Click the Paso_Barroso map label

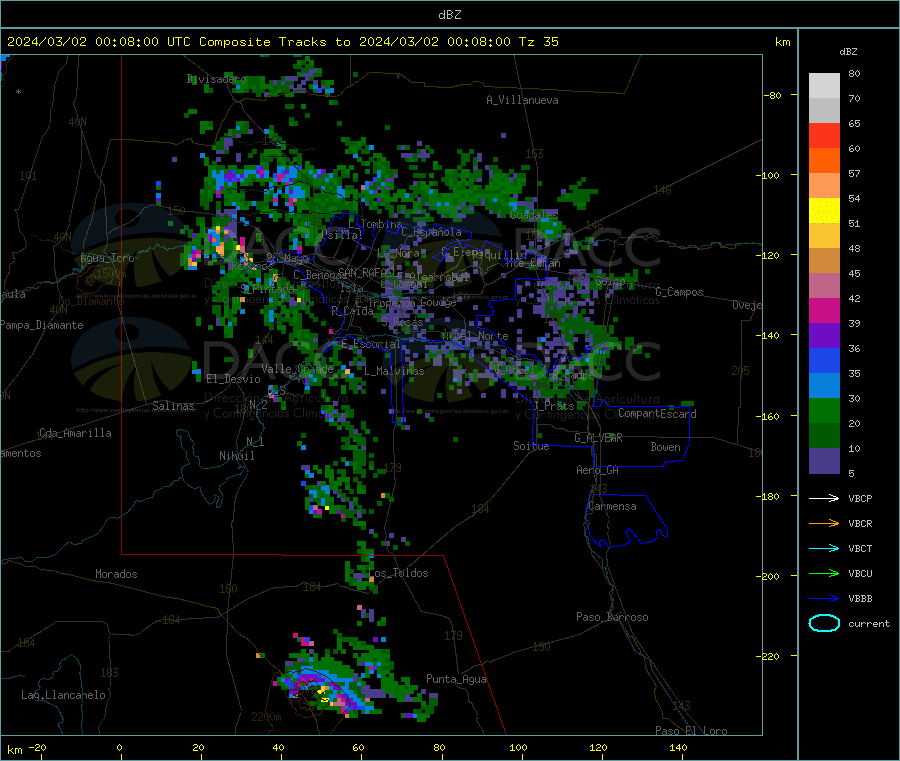click(x=612, y=617)
